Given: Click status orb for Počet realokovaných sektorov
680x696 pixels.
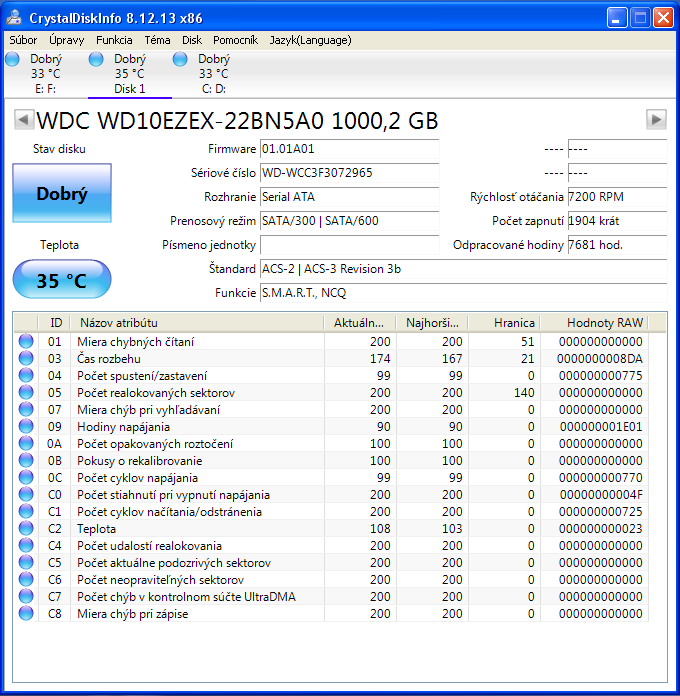Looking at the screenshot, I should pyautogui.click(x=26, y=392).
